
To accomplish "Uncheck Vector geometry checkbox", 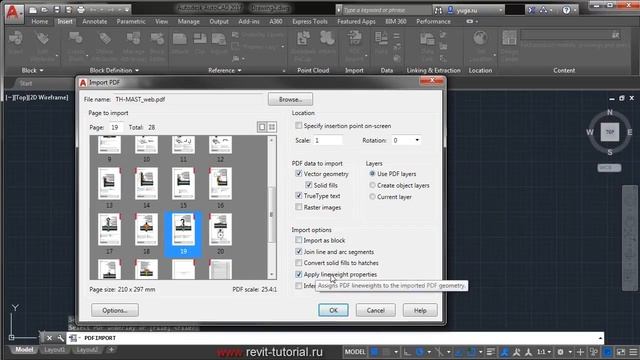I will coord(299,173).
